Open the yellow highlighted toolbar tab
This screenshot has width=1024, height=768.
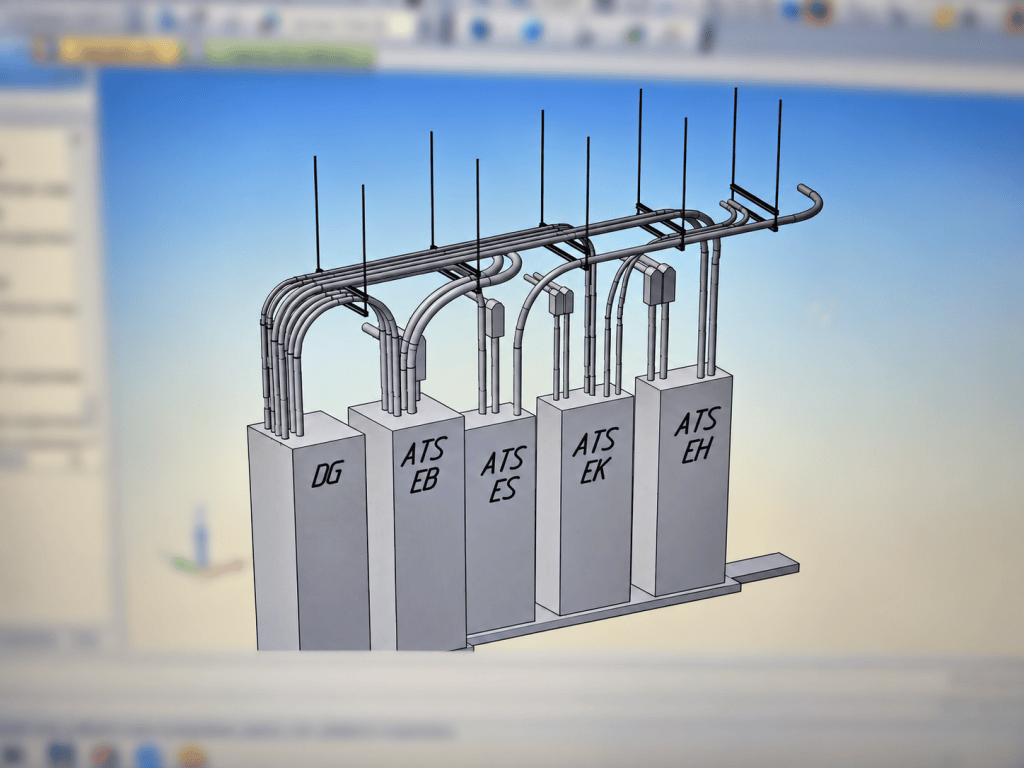point(119,50)
